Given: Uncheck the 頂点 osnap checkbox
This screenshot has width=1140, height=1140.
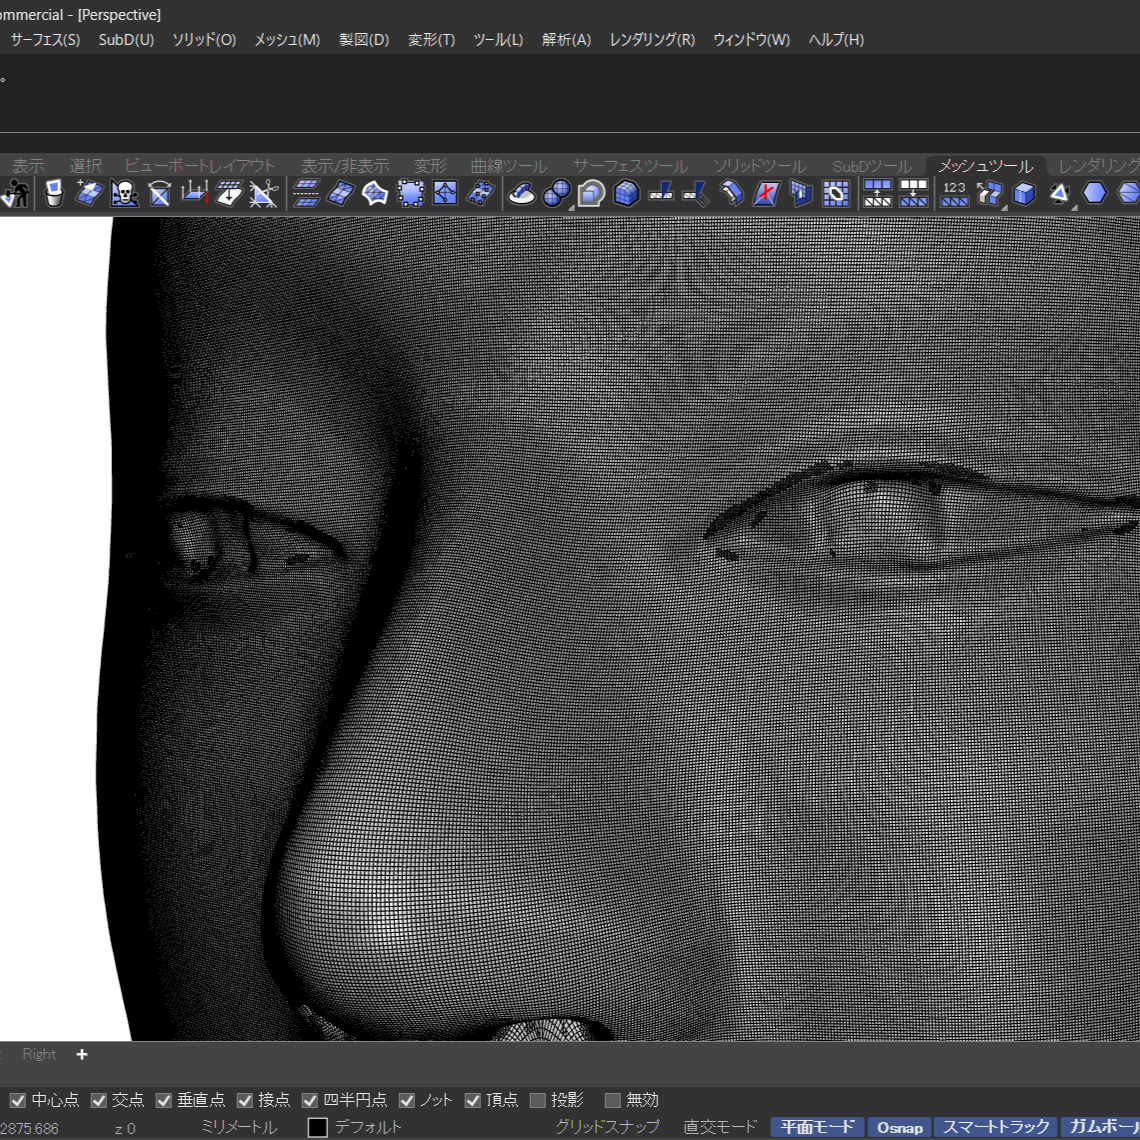Looking at the screenshot, I should pyautogui.click(x=473, y=1100).
